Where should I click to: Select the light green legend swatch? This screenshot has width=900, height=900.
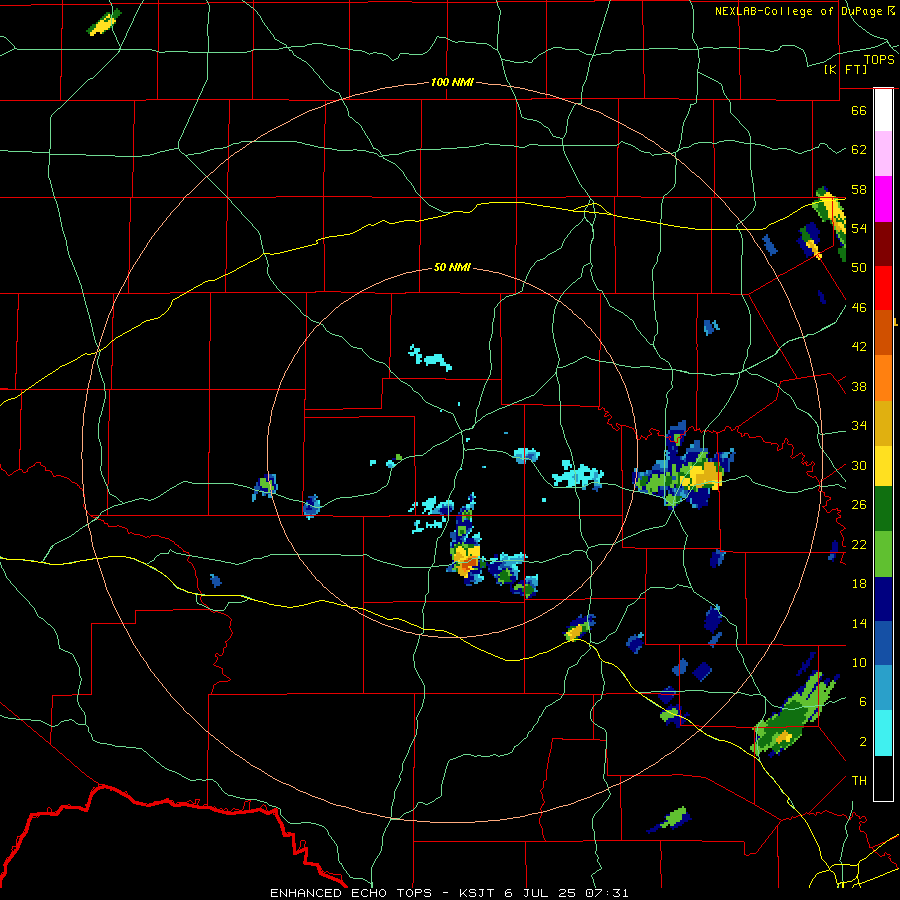[883, 554]
